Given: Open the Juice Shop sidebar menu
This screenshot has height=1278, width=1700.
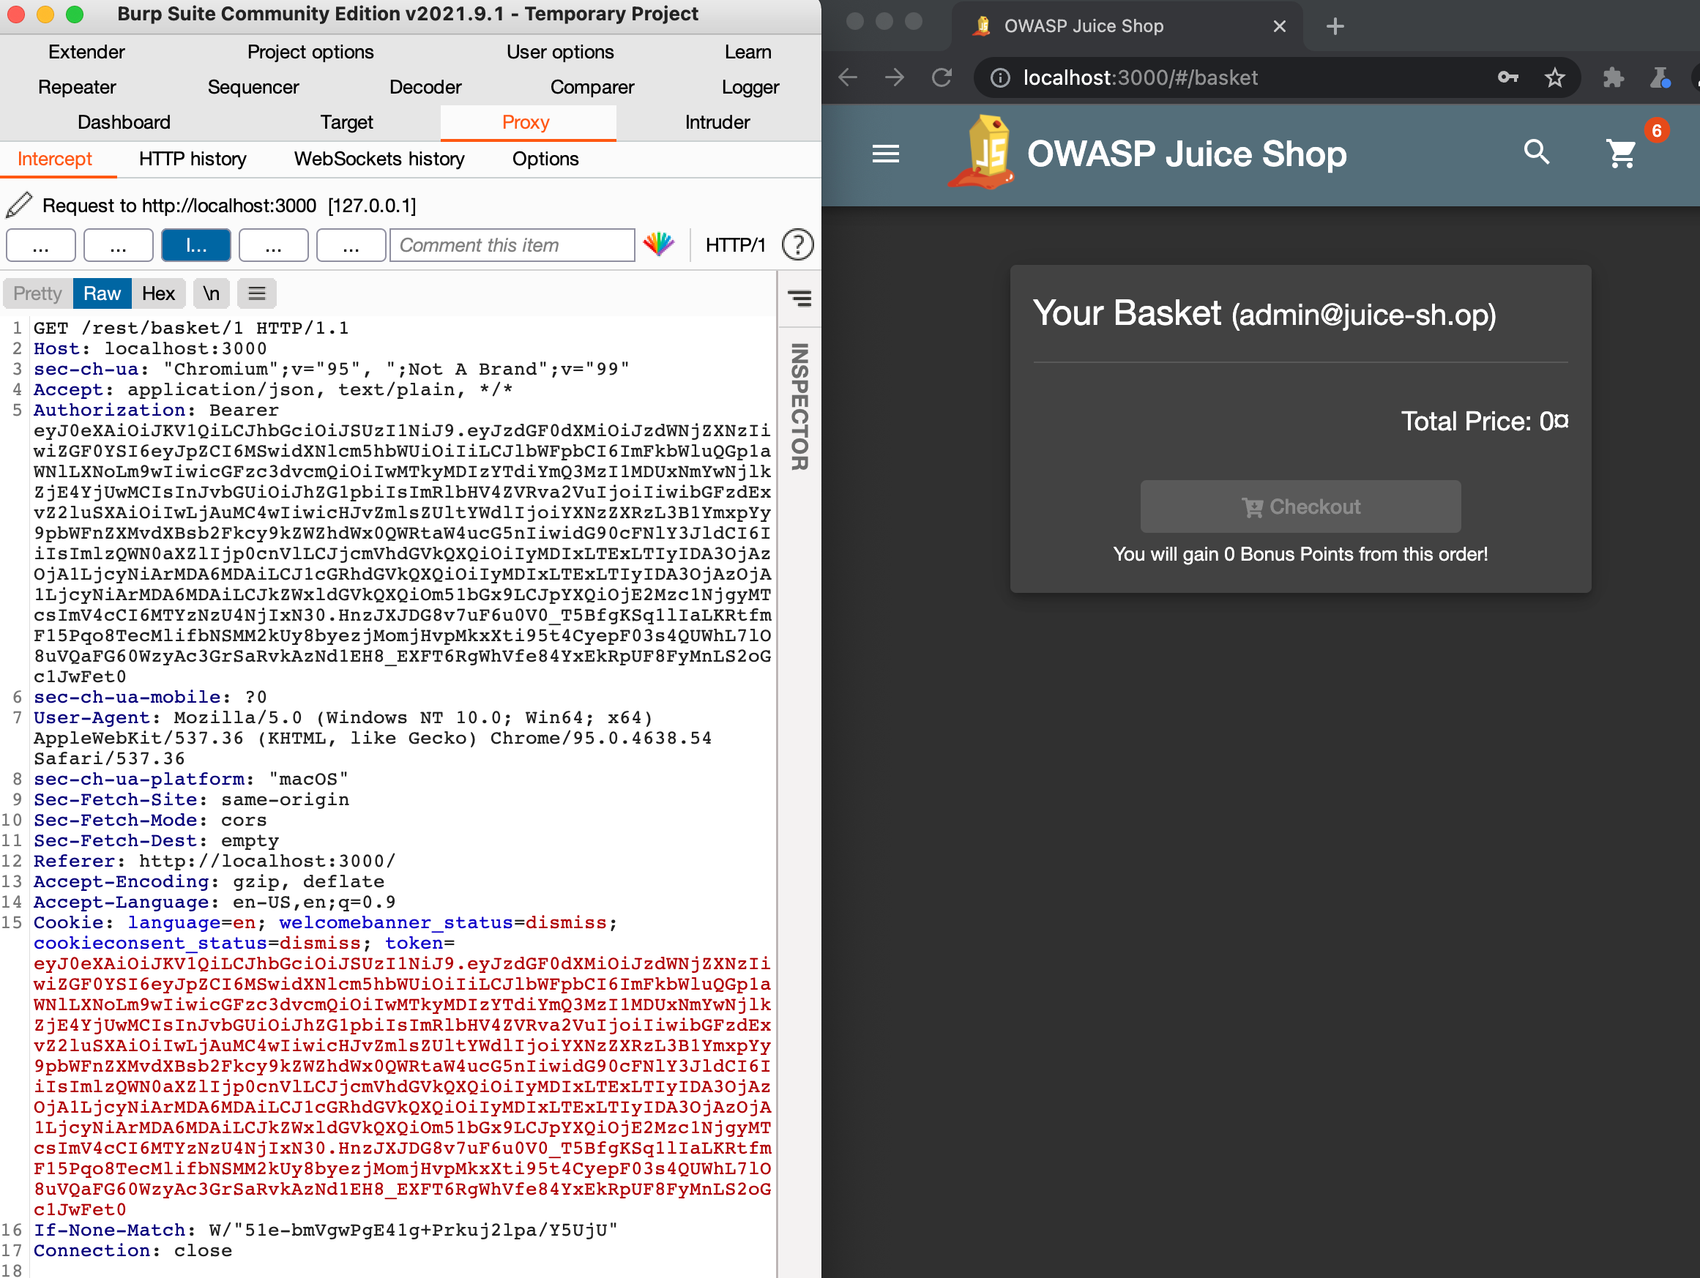Looking at the screenshot, I should tap(885, 154).
